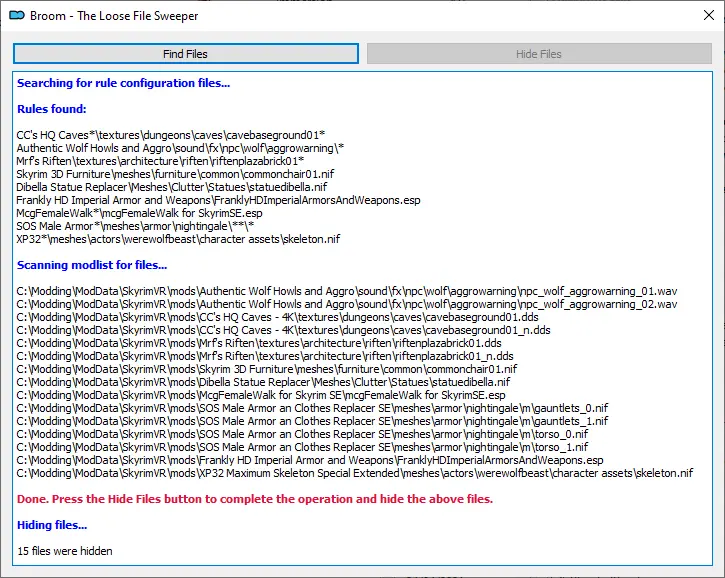Click the Skyrim 3D Furniture commonchair01.nif rule
This screenshot has width=725, height=578.
[x=175, y=174]
